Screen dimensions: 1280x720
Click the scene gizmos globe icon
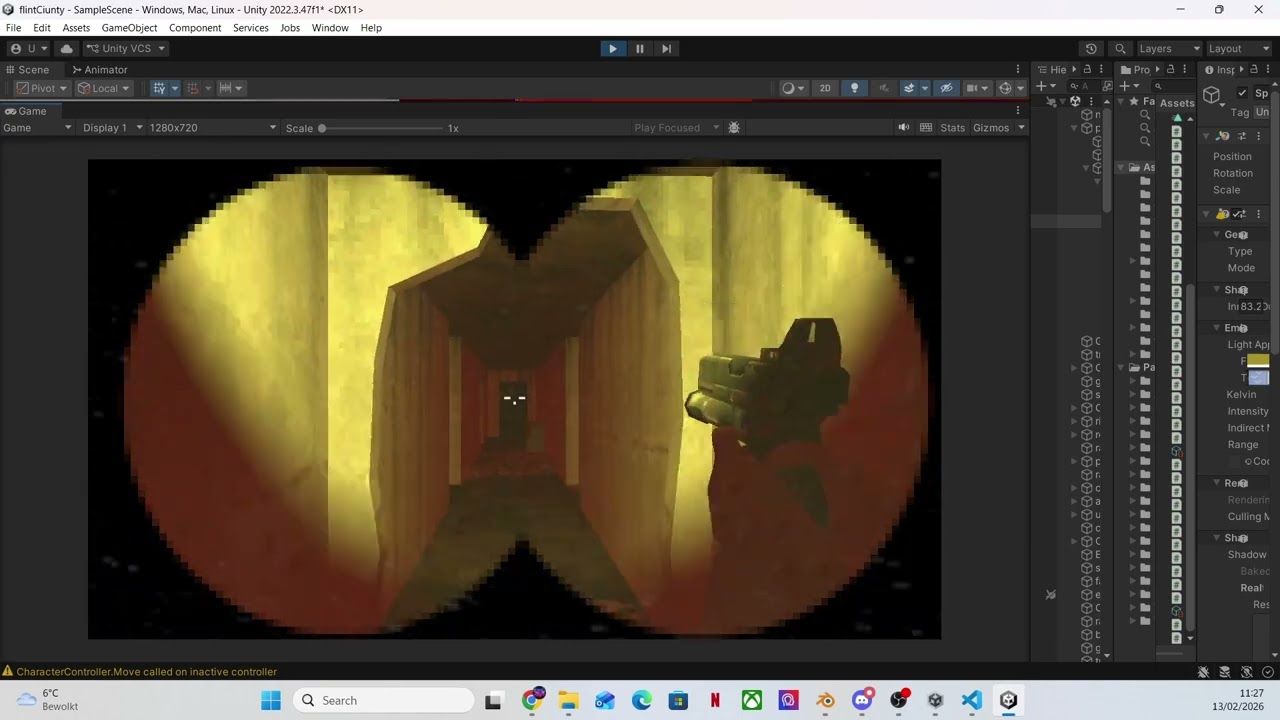pyautogui.click(x=1005, y=88)
